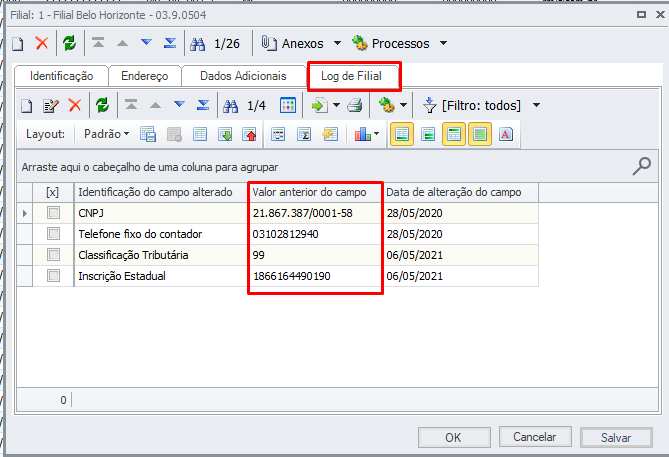Go to last record in top toolbar
Image resolution: width=669 pixels, height=457 pixels.
click(x=170, y=43)
